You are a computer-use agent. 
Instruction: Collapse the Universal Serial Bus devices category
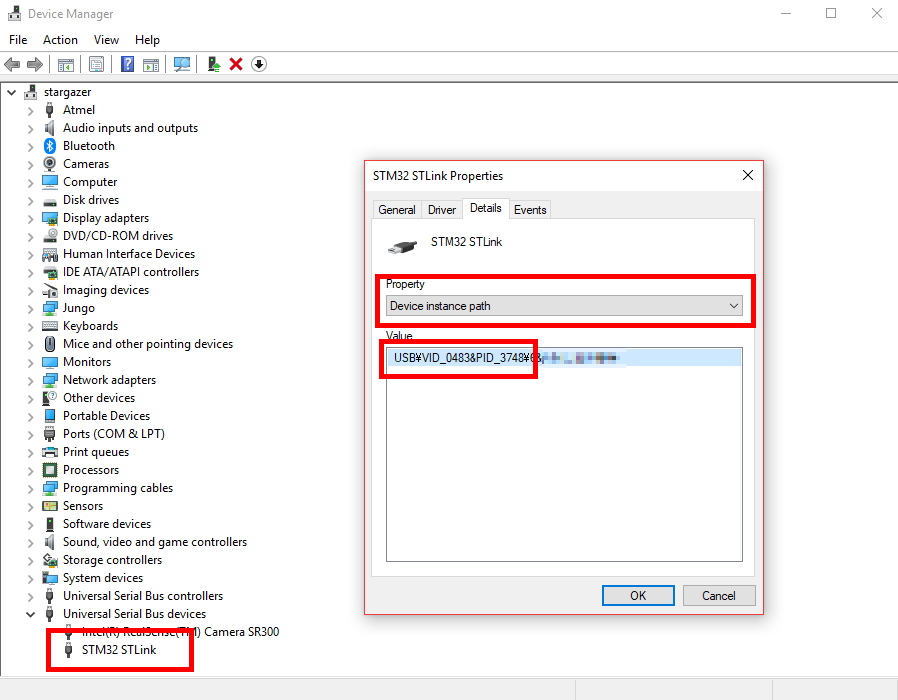point(30,614)
